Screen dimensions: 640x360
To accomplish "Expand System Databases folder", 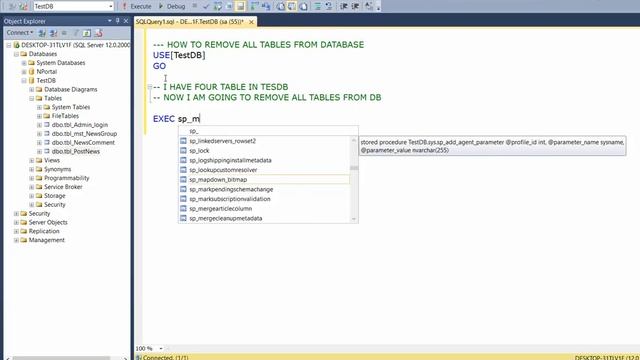I will coord(24,63).
